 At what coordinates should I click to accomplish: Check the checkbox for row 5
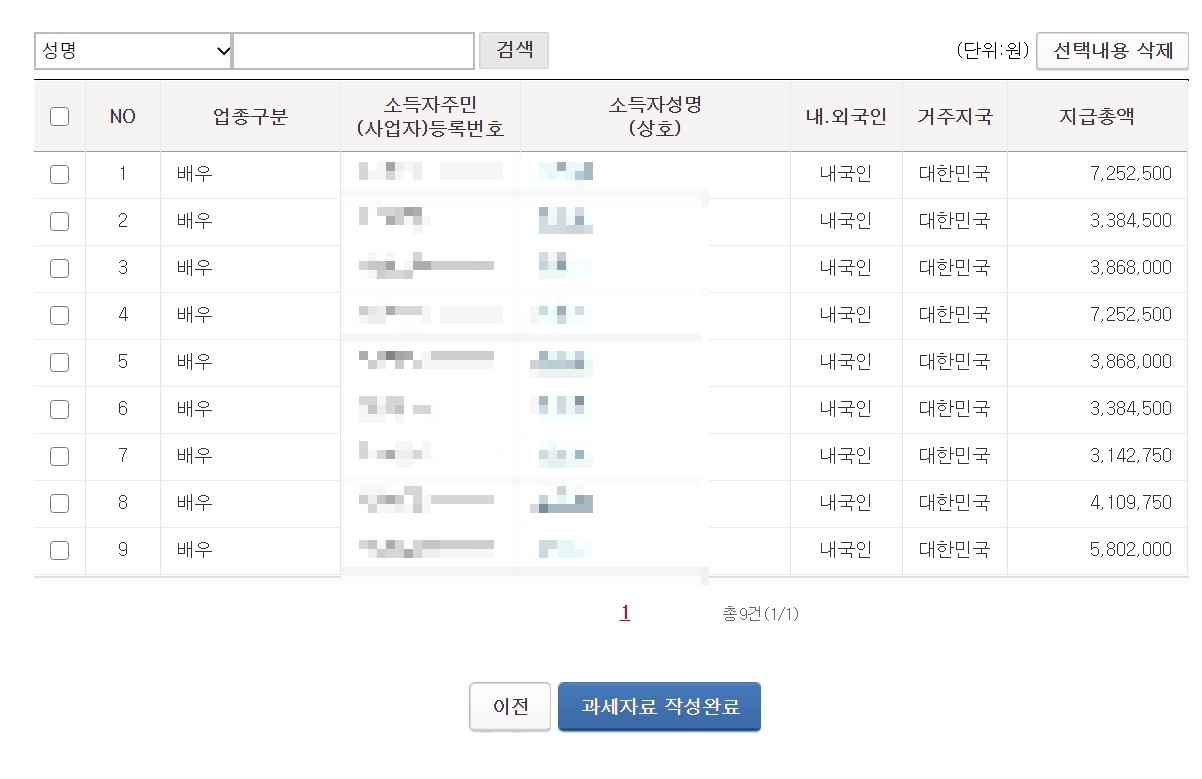coord(59,362)
